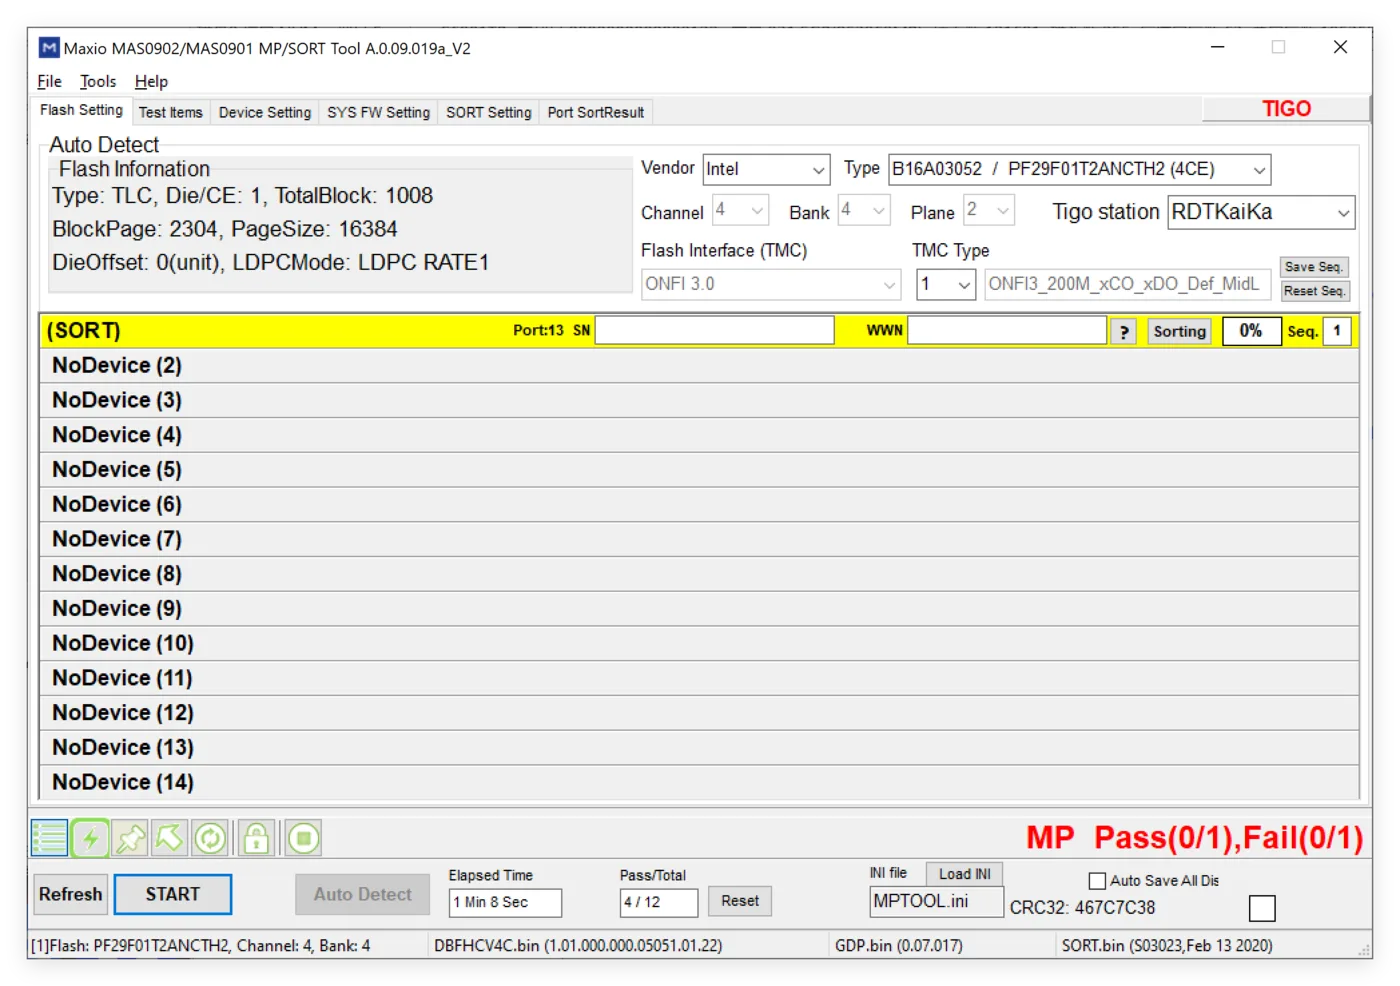
Task: Click the SN input field
Action: [x=715, y=331]
